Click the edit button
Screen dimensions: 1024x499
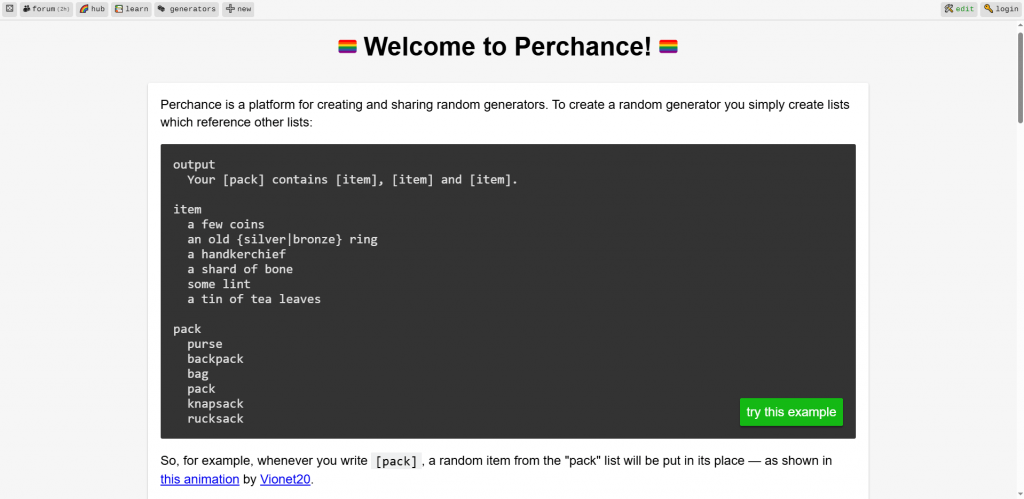959,9
